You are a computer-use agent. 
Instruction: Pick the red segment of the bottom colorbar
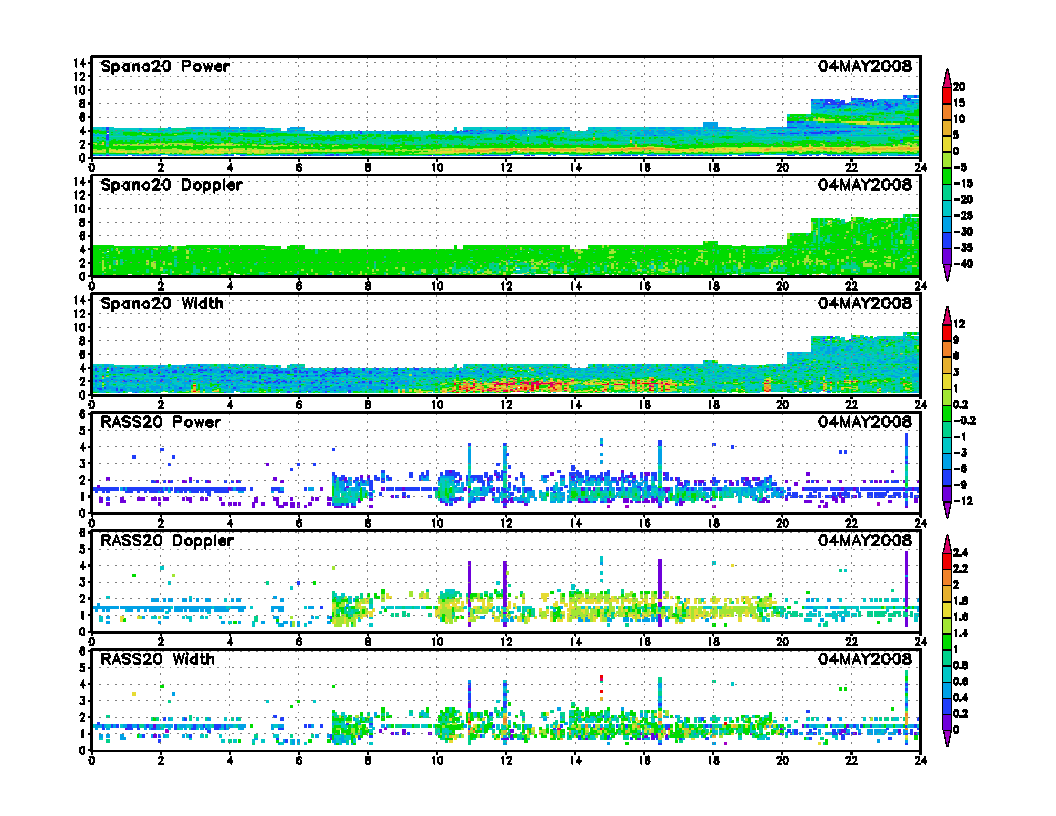[947, 562]
